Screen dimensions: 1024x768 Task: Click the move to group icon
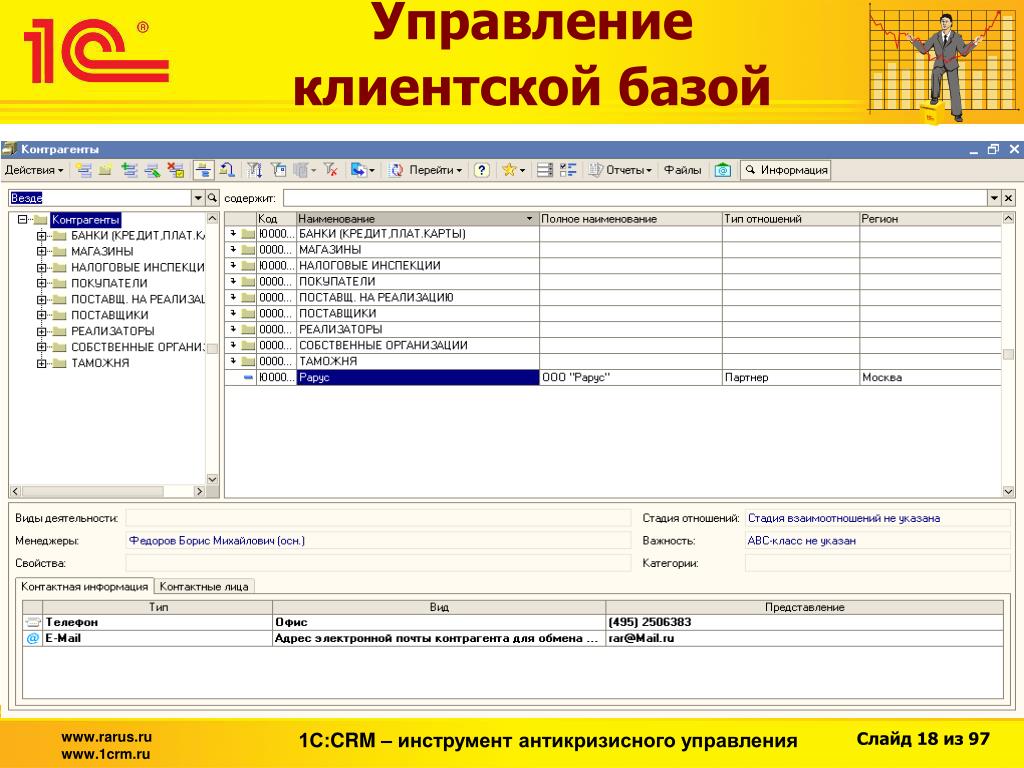click(x=227, y=170)
